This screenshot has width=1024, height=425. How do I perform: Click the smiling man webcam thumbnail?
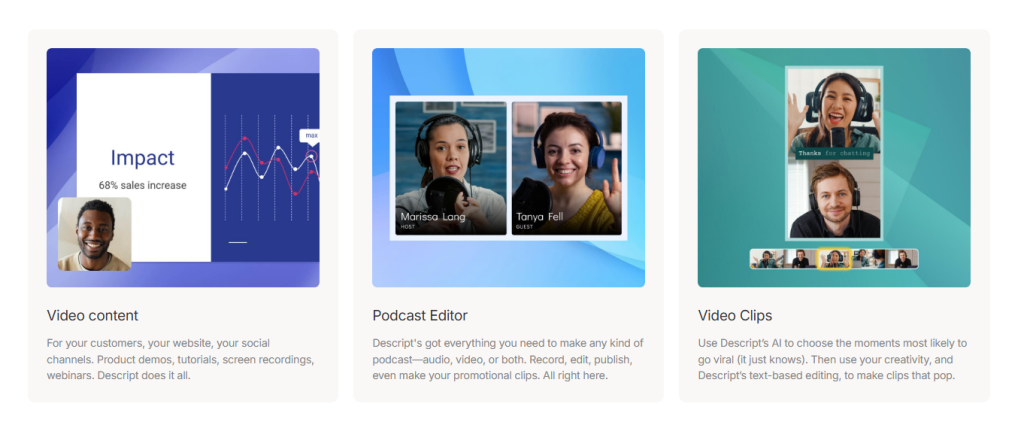click(95, 234)
